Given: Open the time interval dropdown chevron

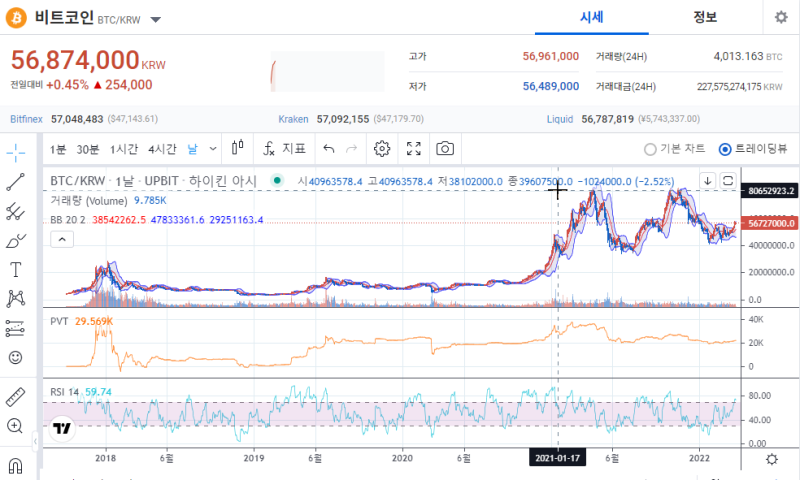Looking at the screenshot, I should (213, 149).
